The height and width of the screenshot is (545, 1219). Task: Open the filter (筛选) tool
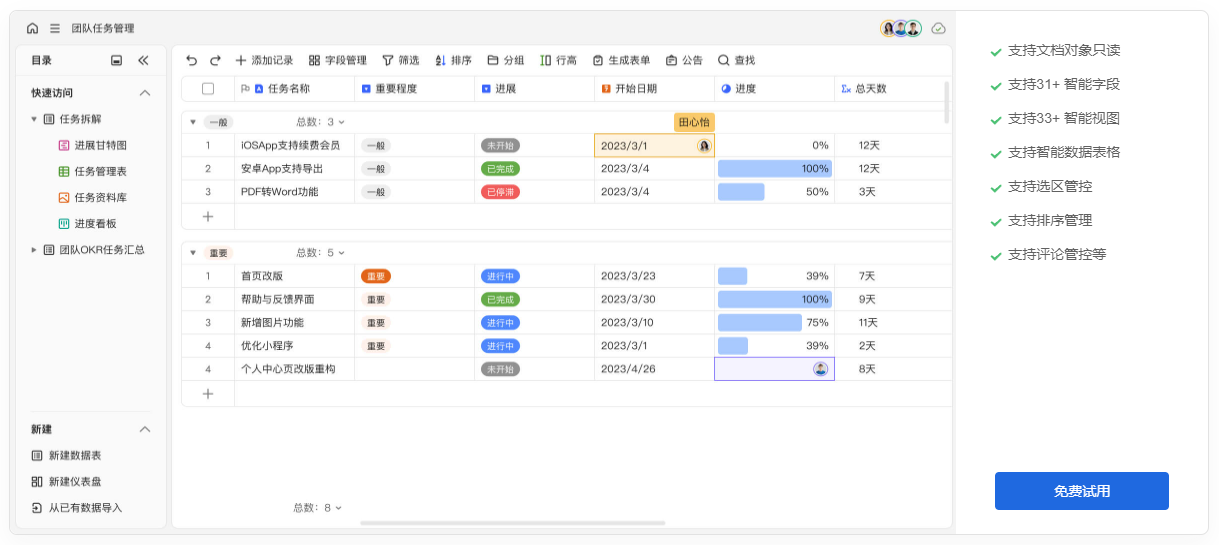tap(401, 61)
